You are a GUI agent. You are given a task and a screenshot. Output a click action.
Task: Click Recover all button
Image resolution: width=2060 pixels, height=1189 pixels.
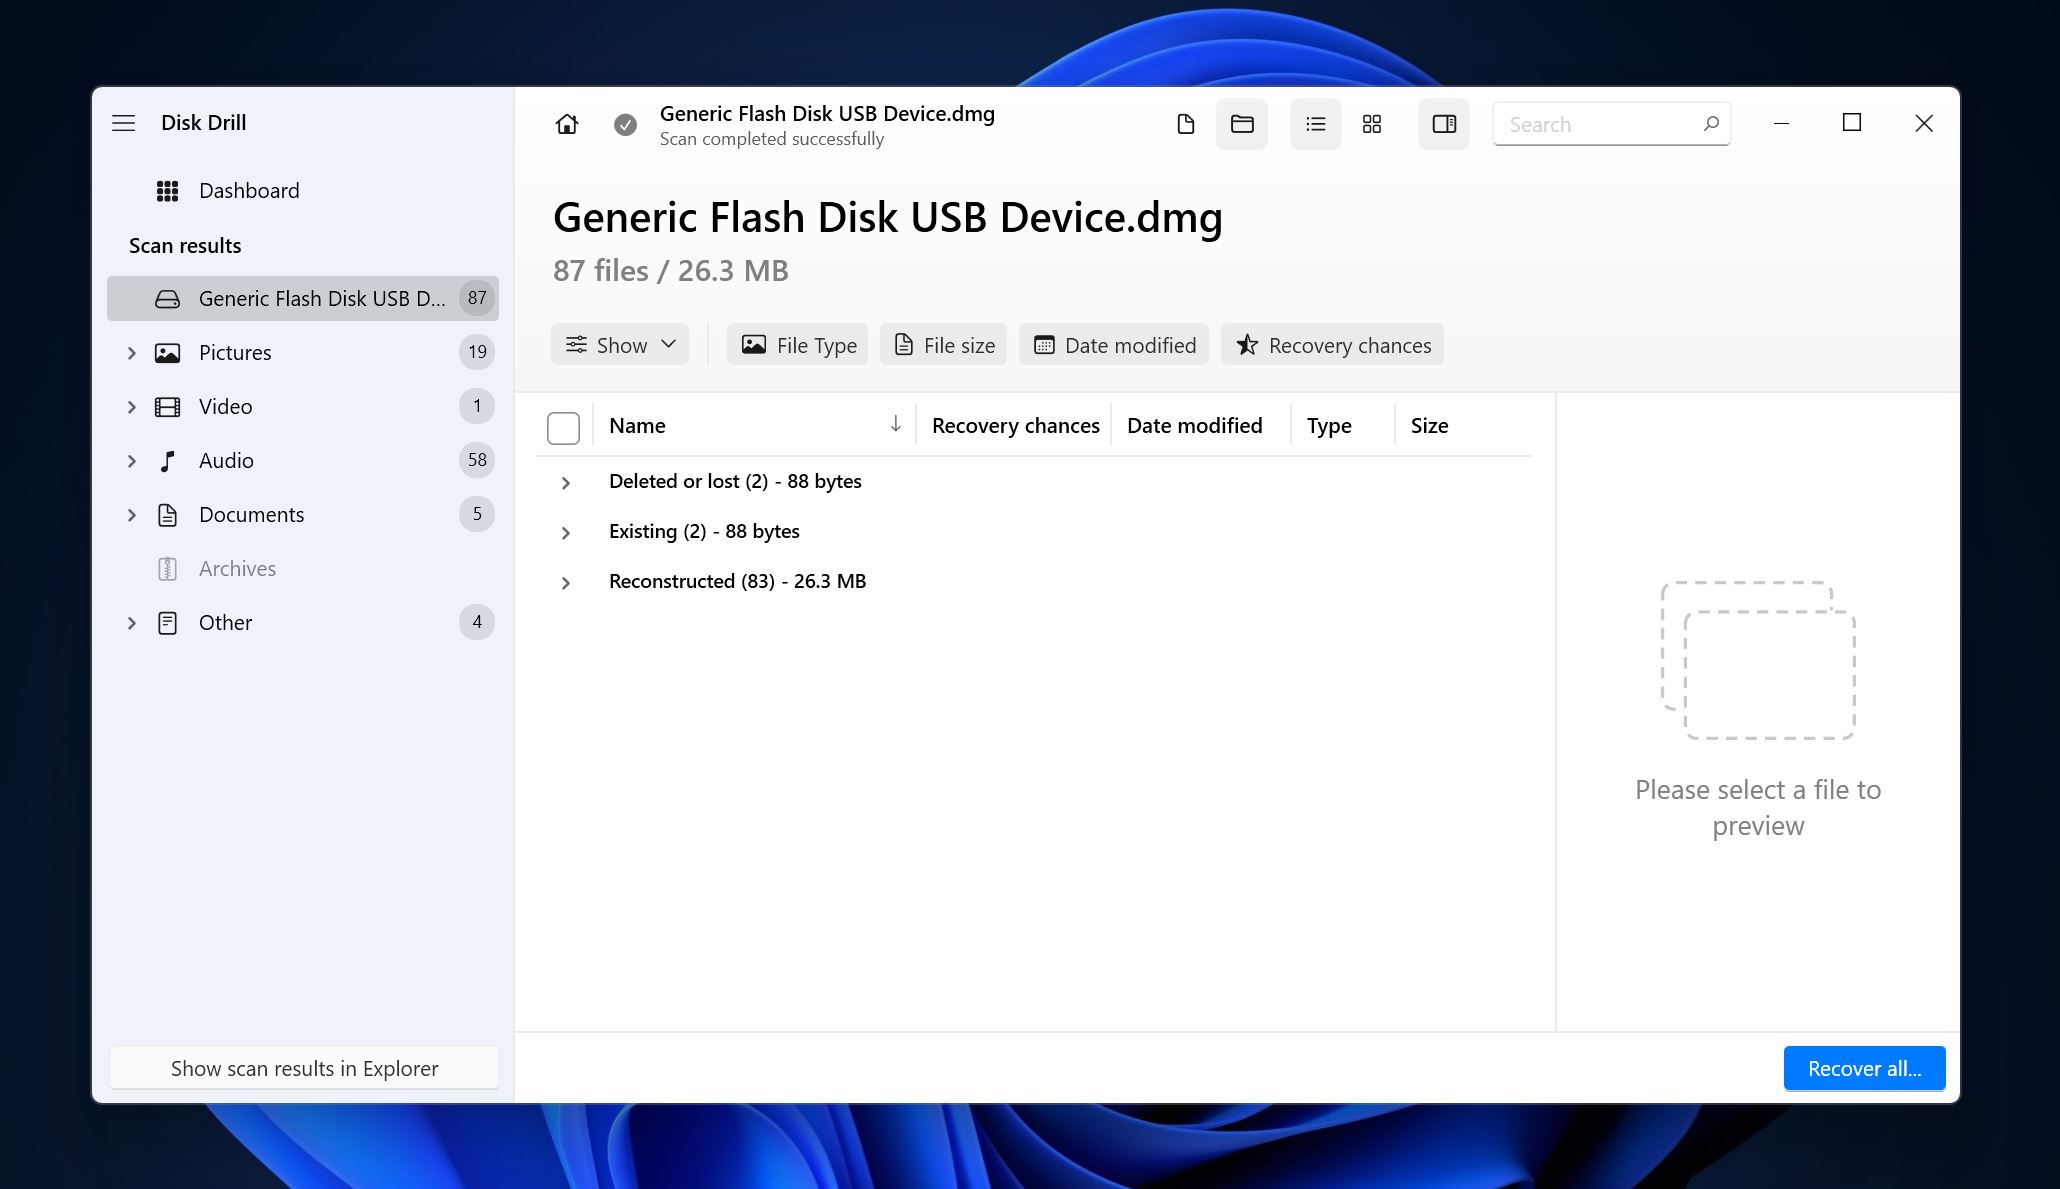tap(1865, 1067)
